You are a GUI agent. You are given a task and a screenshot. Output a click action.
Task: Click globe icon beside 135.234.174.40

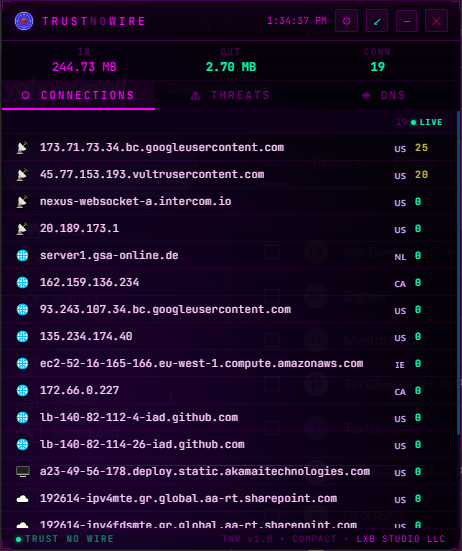click(22, 337)
